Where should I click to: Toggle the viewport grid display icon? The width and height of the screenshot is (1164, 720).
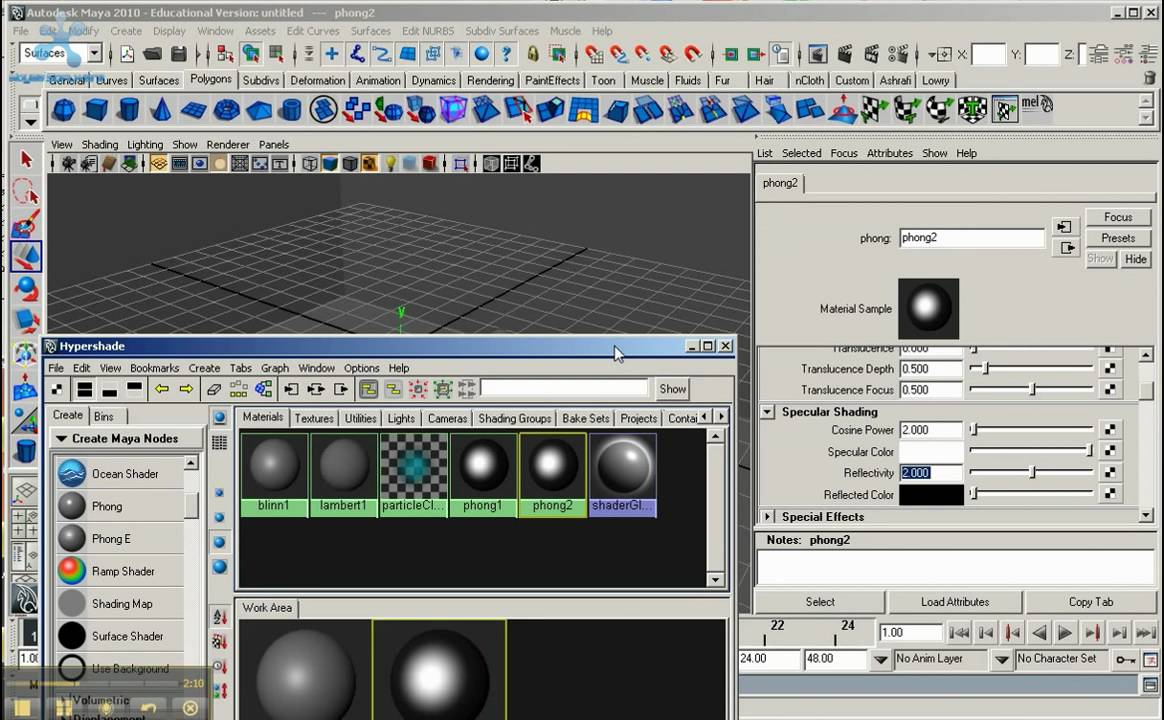(x=158, y=163)
